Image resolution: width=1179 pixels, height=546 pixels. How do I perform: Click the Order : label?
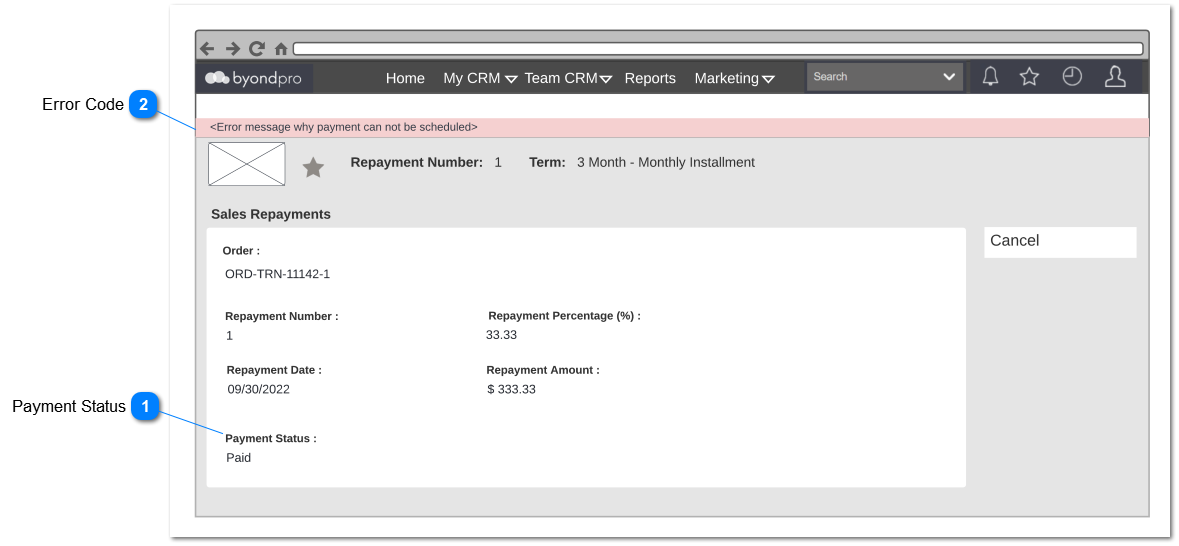241,251
